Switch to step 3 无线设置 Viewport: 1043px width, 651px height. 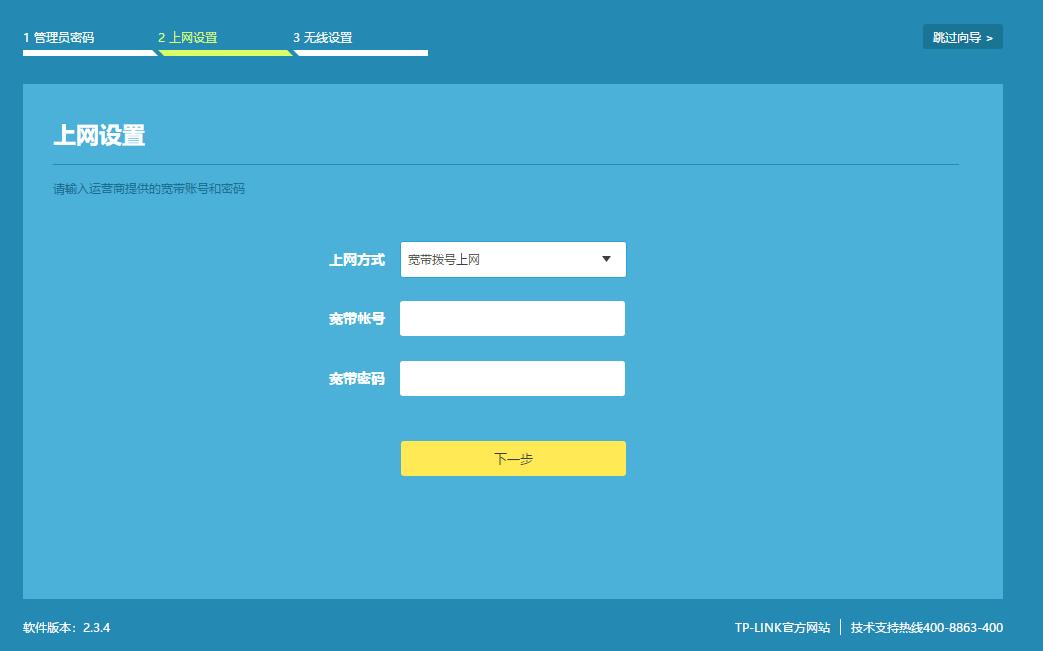321,37
